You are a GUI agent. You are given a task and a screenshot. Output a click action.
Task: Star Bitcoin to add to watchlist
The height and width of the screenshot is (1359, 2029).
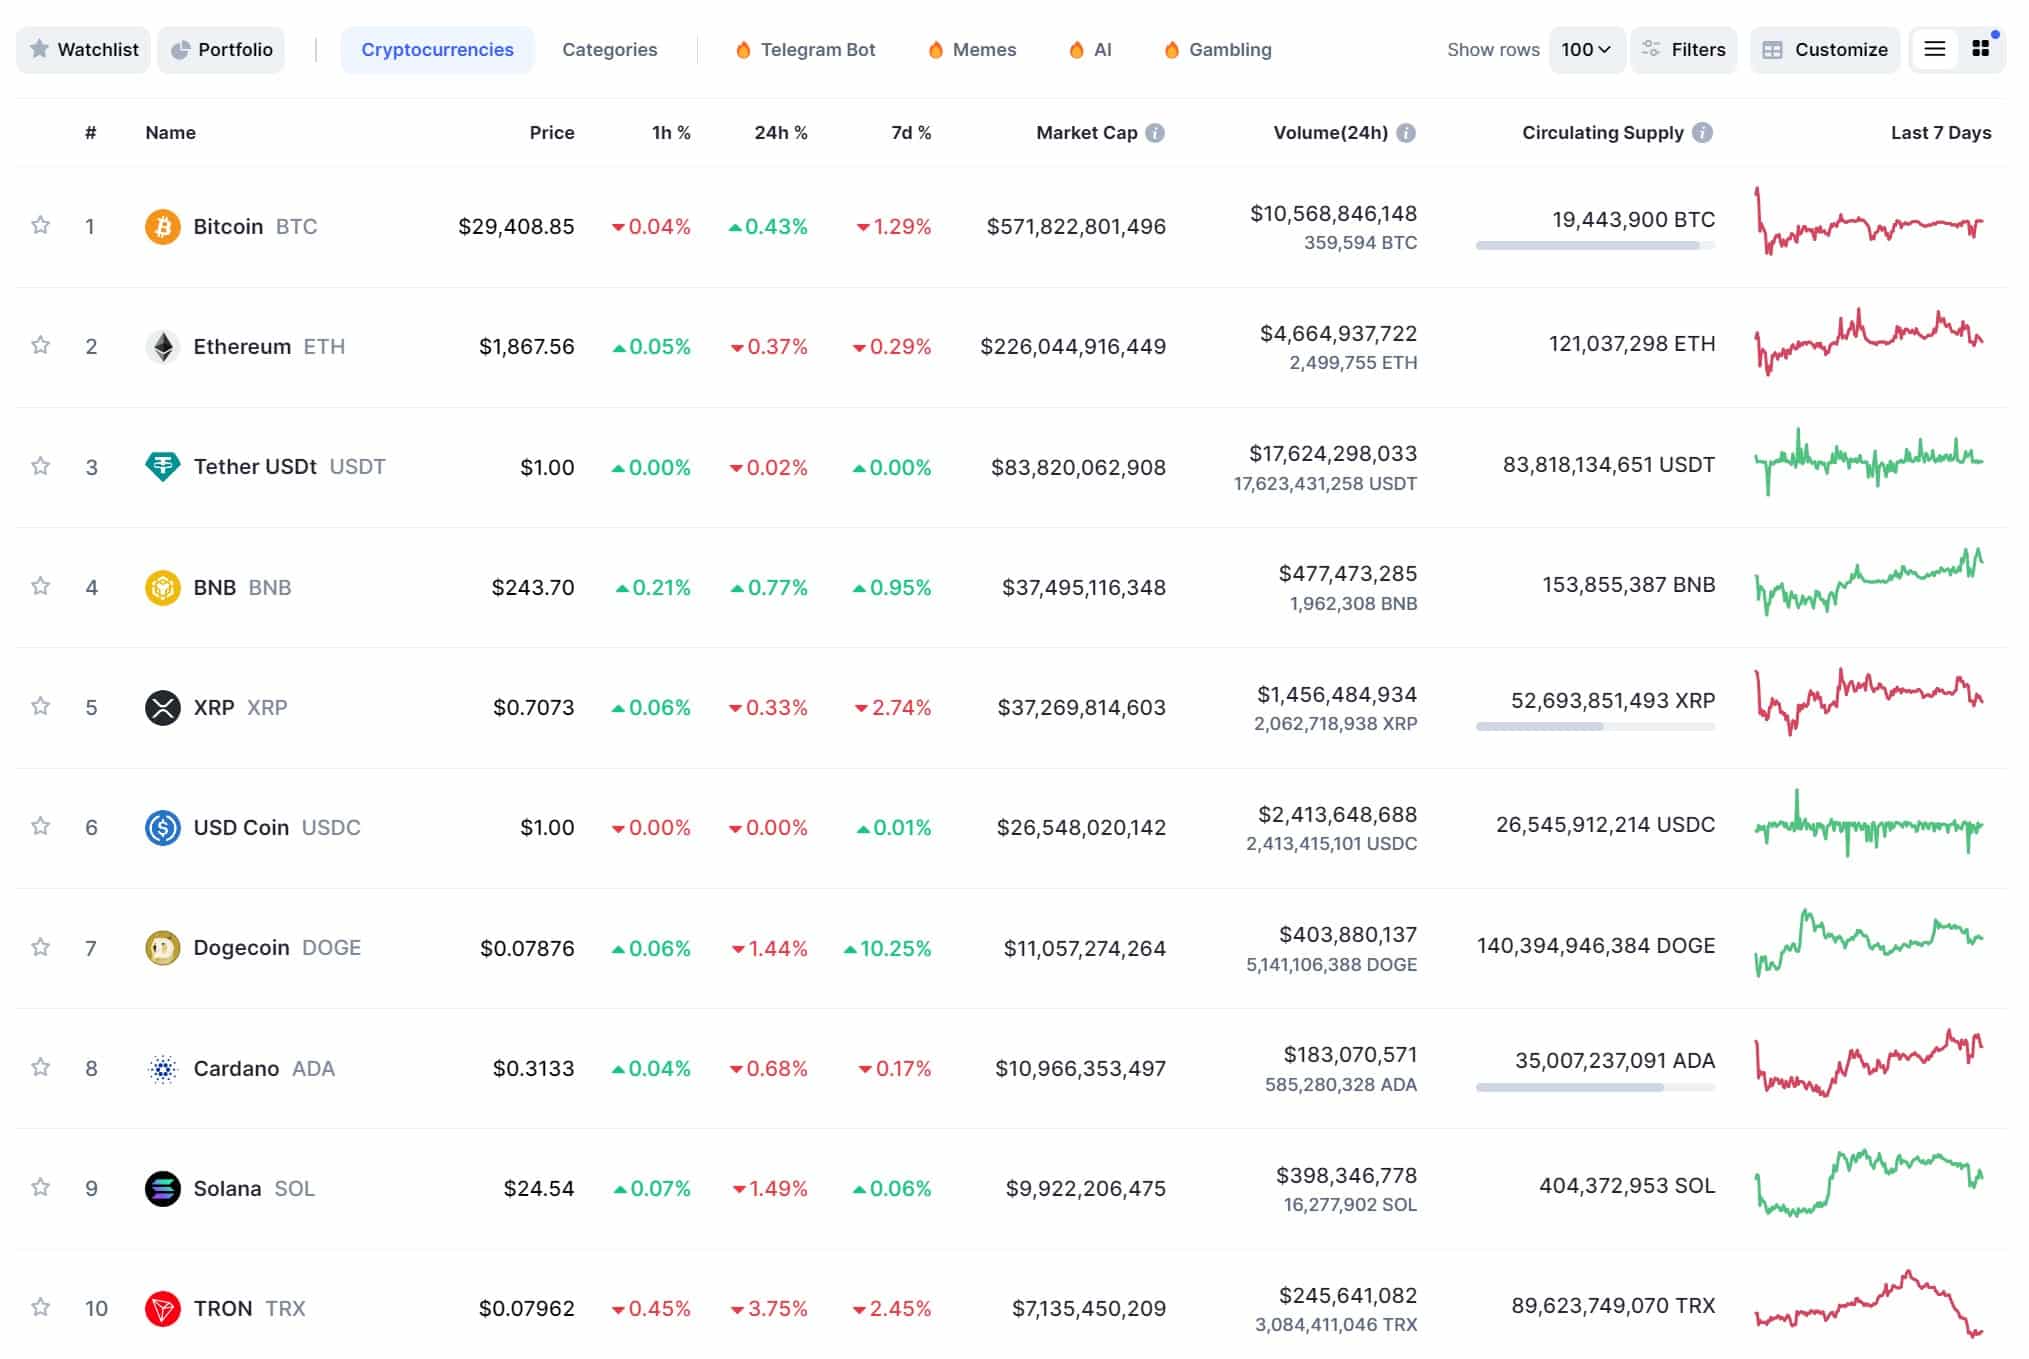point(41,225)
